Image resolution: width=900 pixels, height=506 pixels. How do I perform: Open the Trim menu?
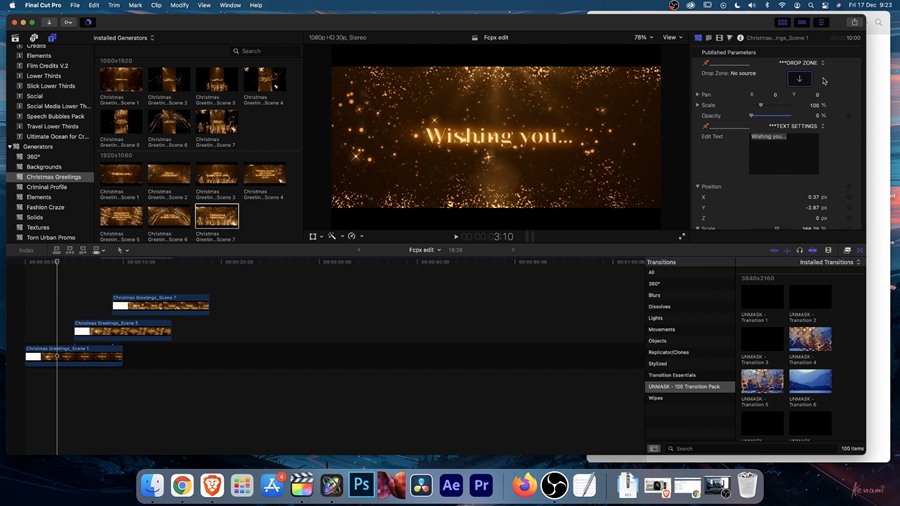(114, 5)
